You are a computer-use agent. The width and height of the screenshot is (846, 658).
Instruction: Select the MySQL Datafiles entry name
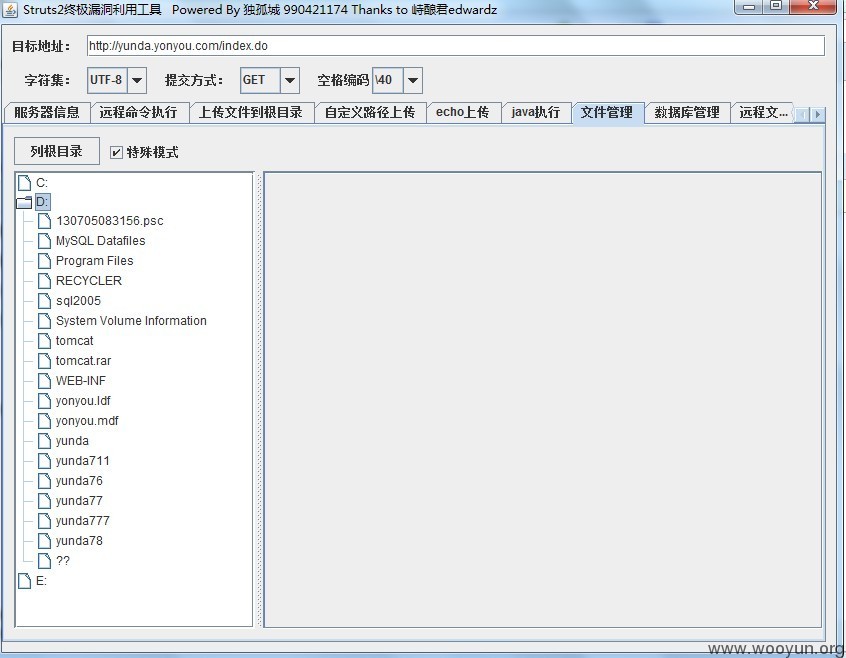(x=100, y=241)
